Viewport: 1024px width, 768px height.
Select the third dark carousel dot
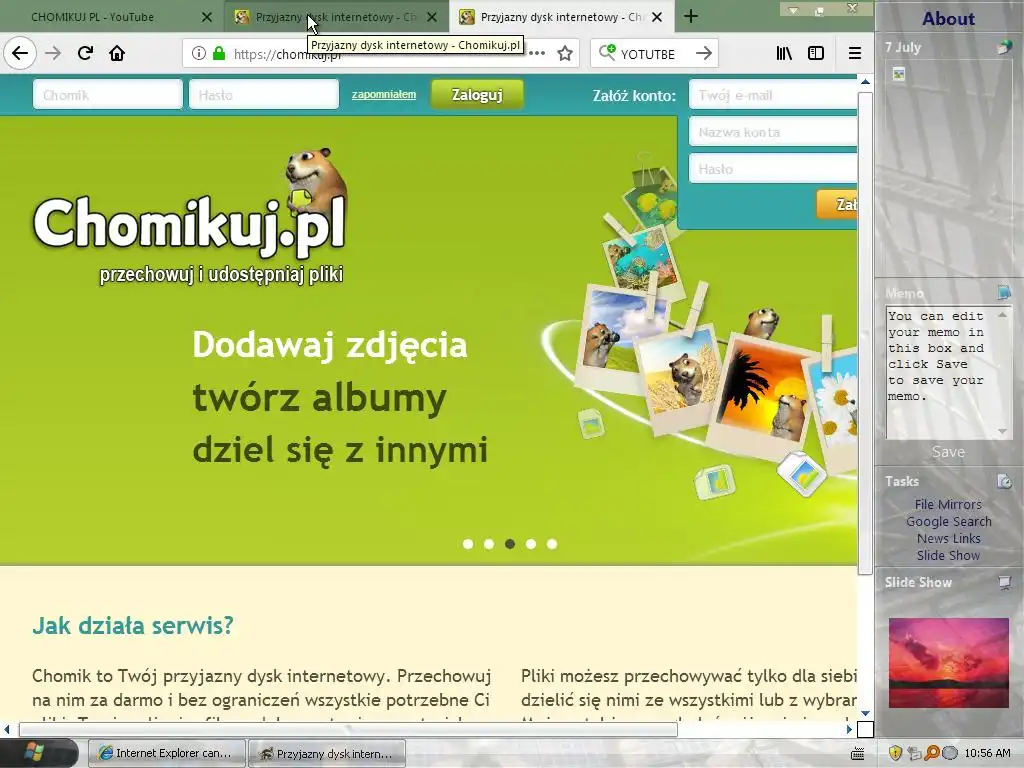[x=510, y=544]
